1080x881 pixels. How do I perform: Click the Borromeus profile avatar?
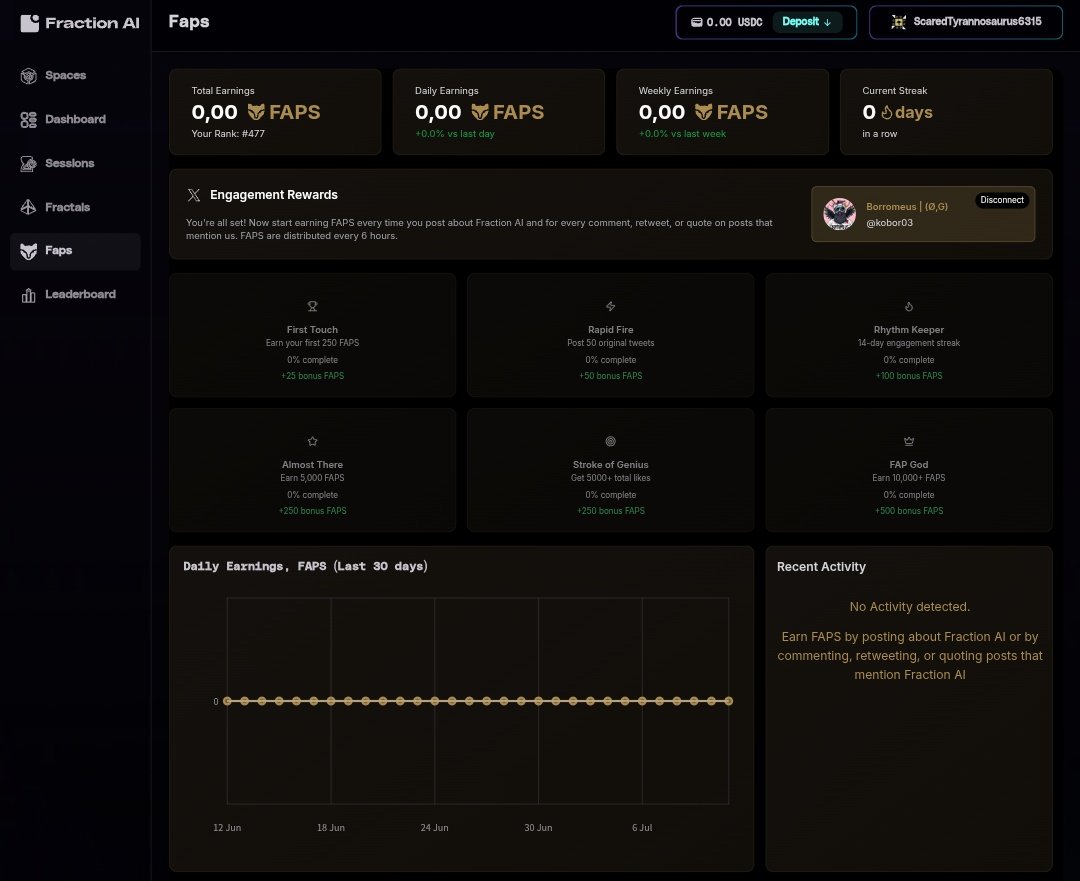[x=840, y=214]
